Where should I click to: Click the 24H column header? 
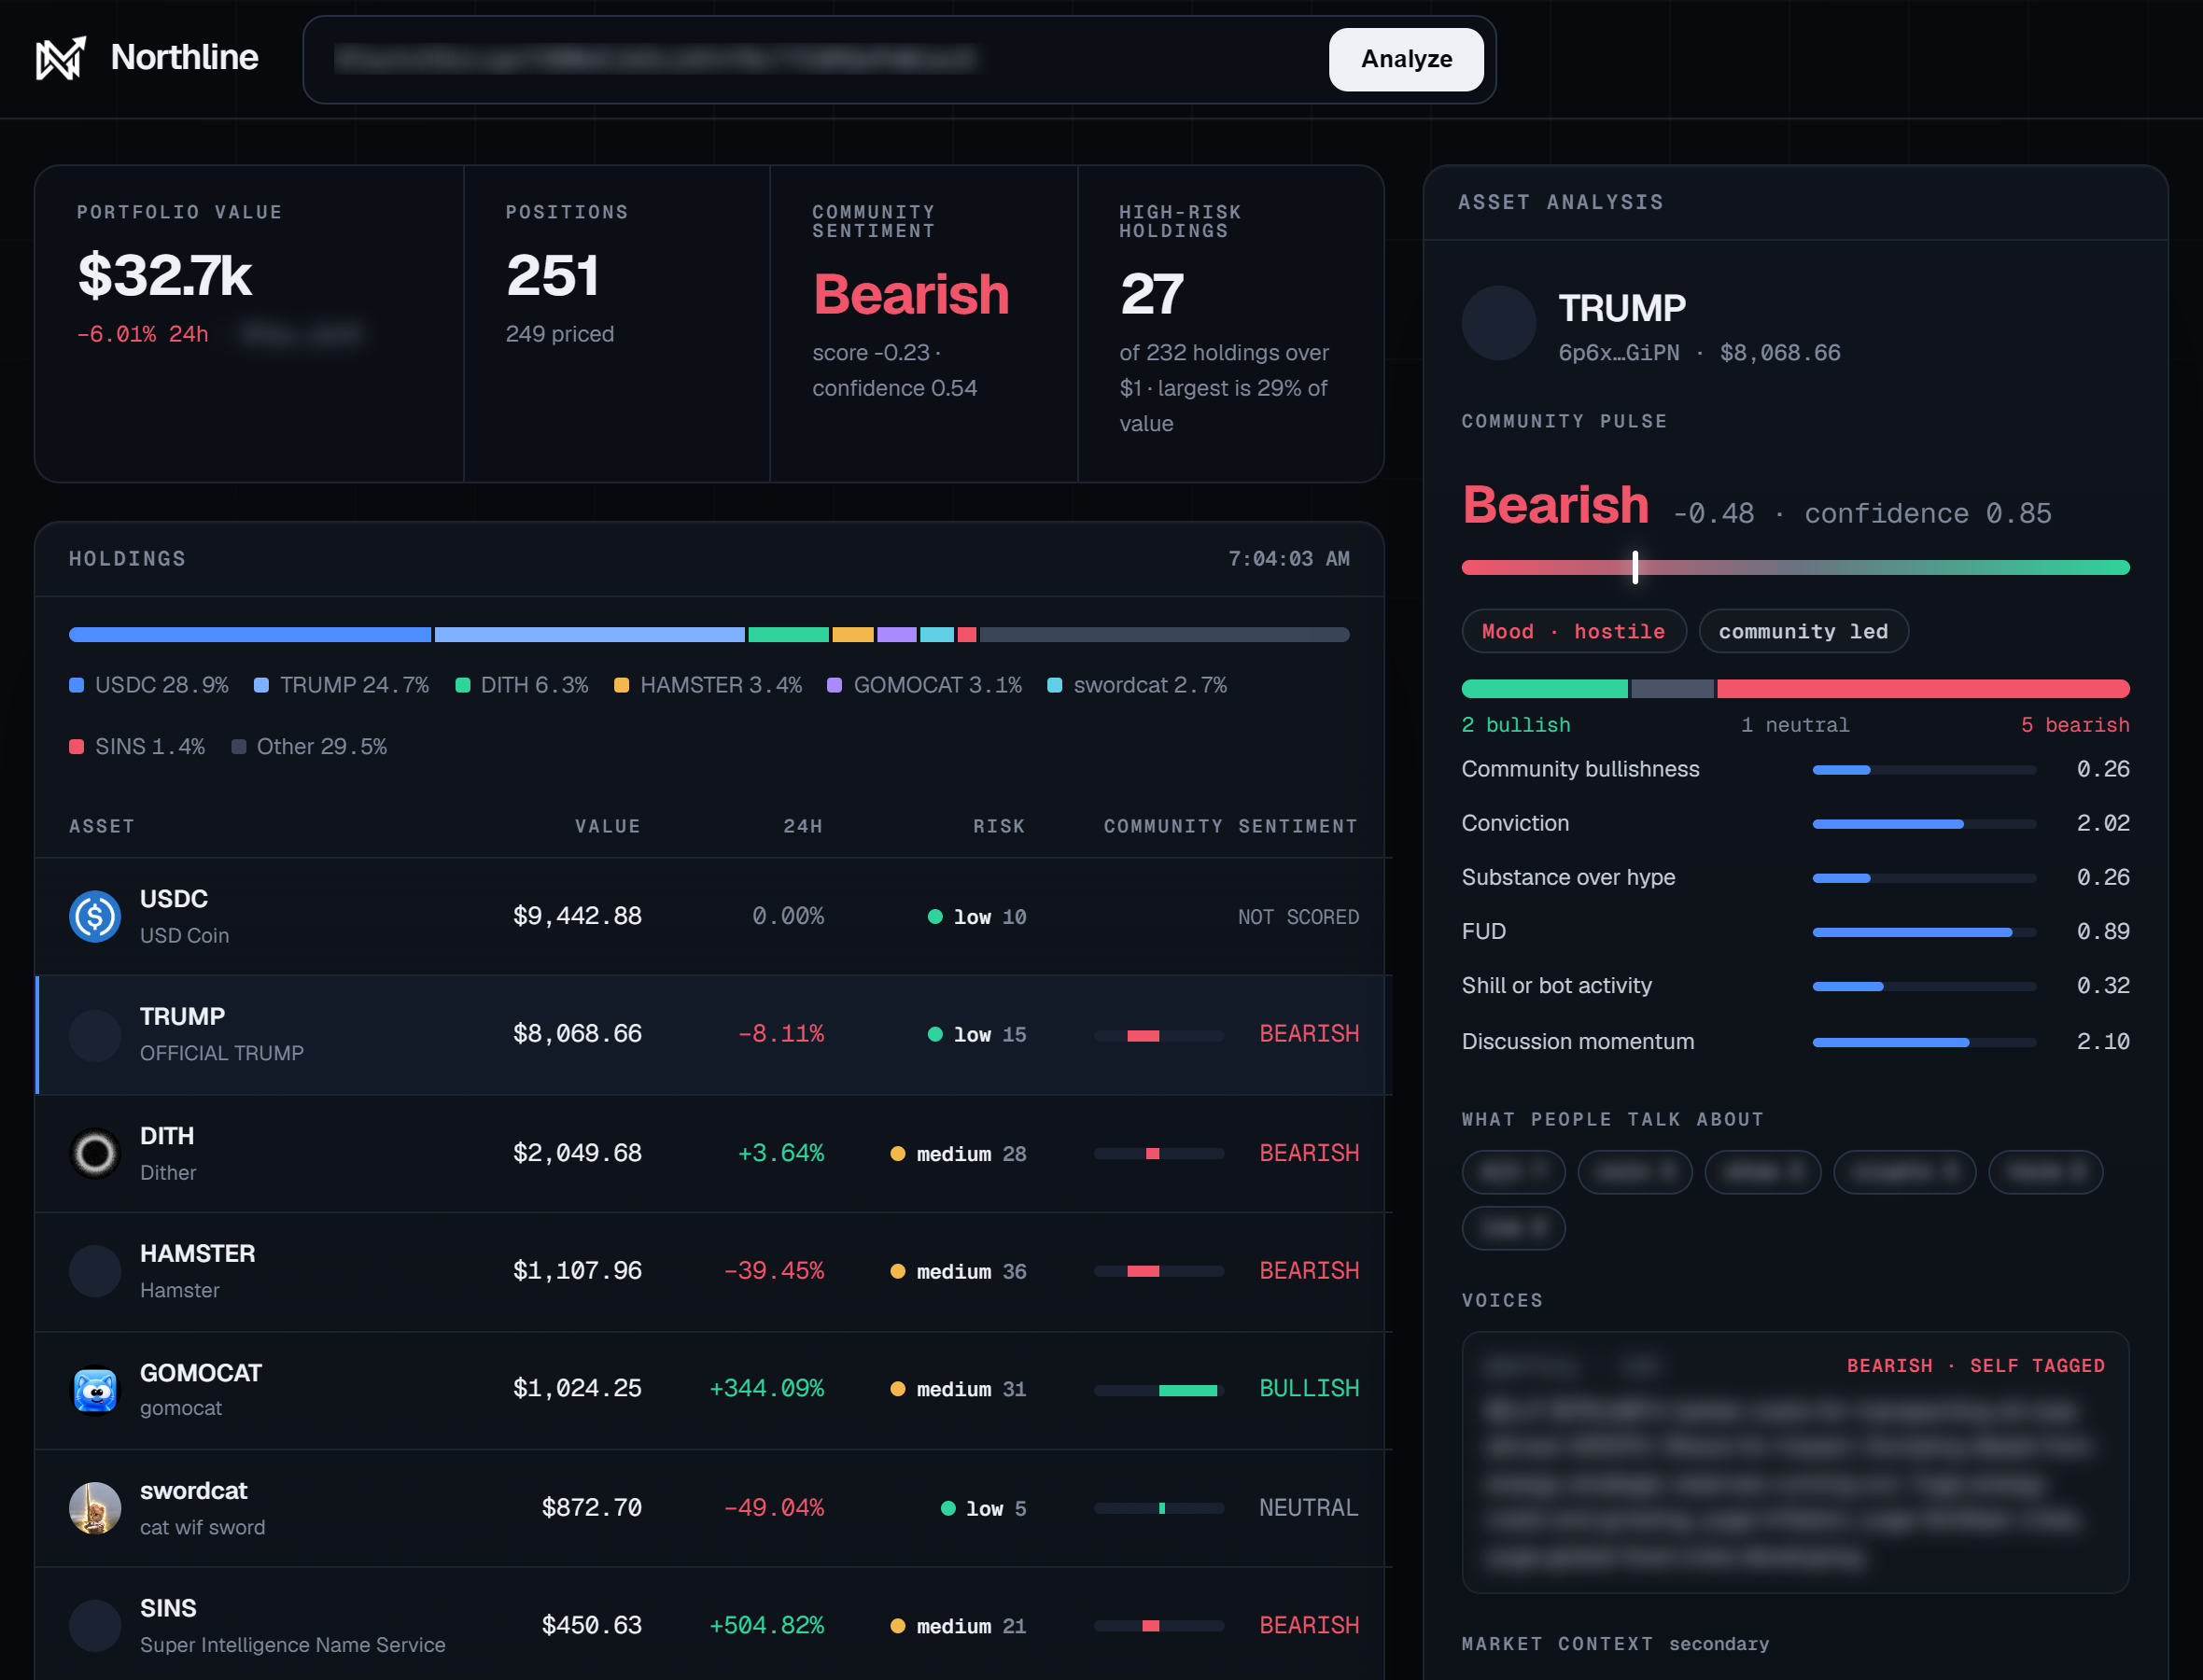803,827
